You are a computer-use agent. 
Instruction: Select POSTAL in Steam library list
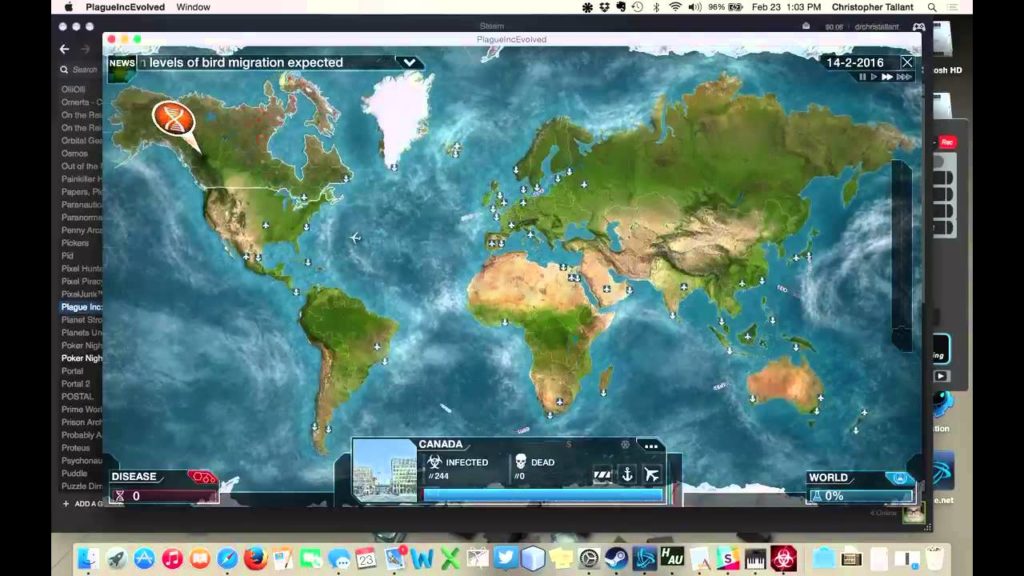pyautogui.click(x=78, y=396)
